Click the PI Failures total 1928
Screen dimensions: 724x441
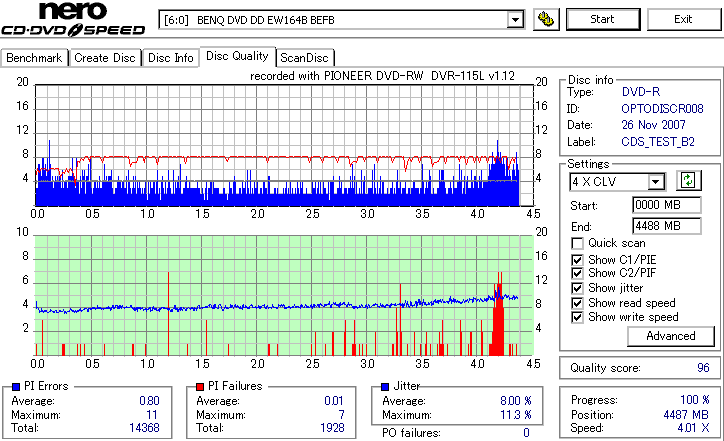(x=332, y=428)
